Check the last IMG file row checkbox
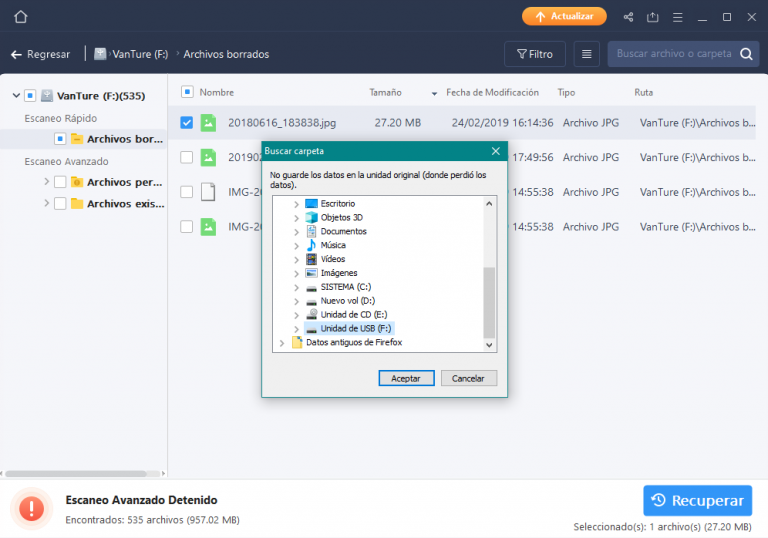This screenshot has width=768, height=538. click(187, 226)
